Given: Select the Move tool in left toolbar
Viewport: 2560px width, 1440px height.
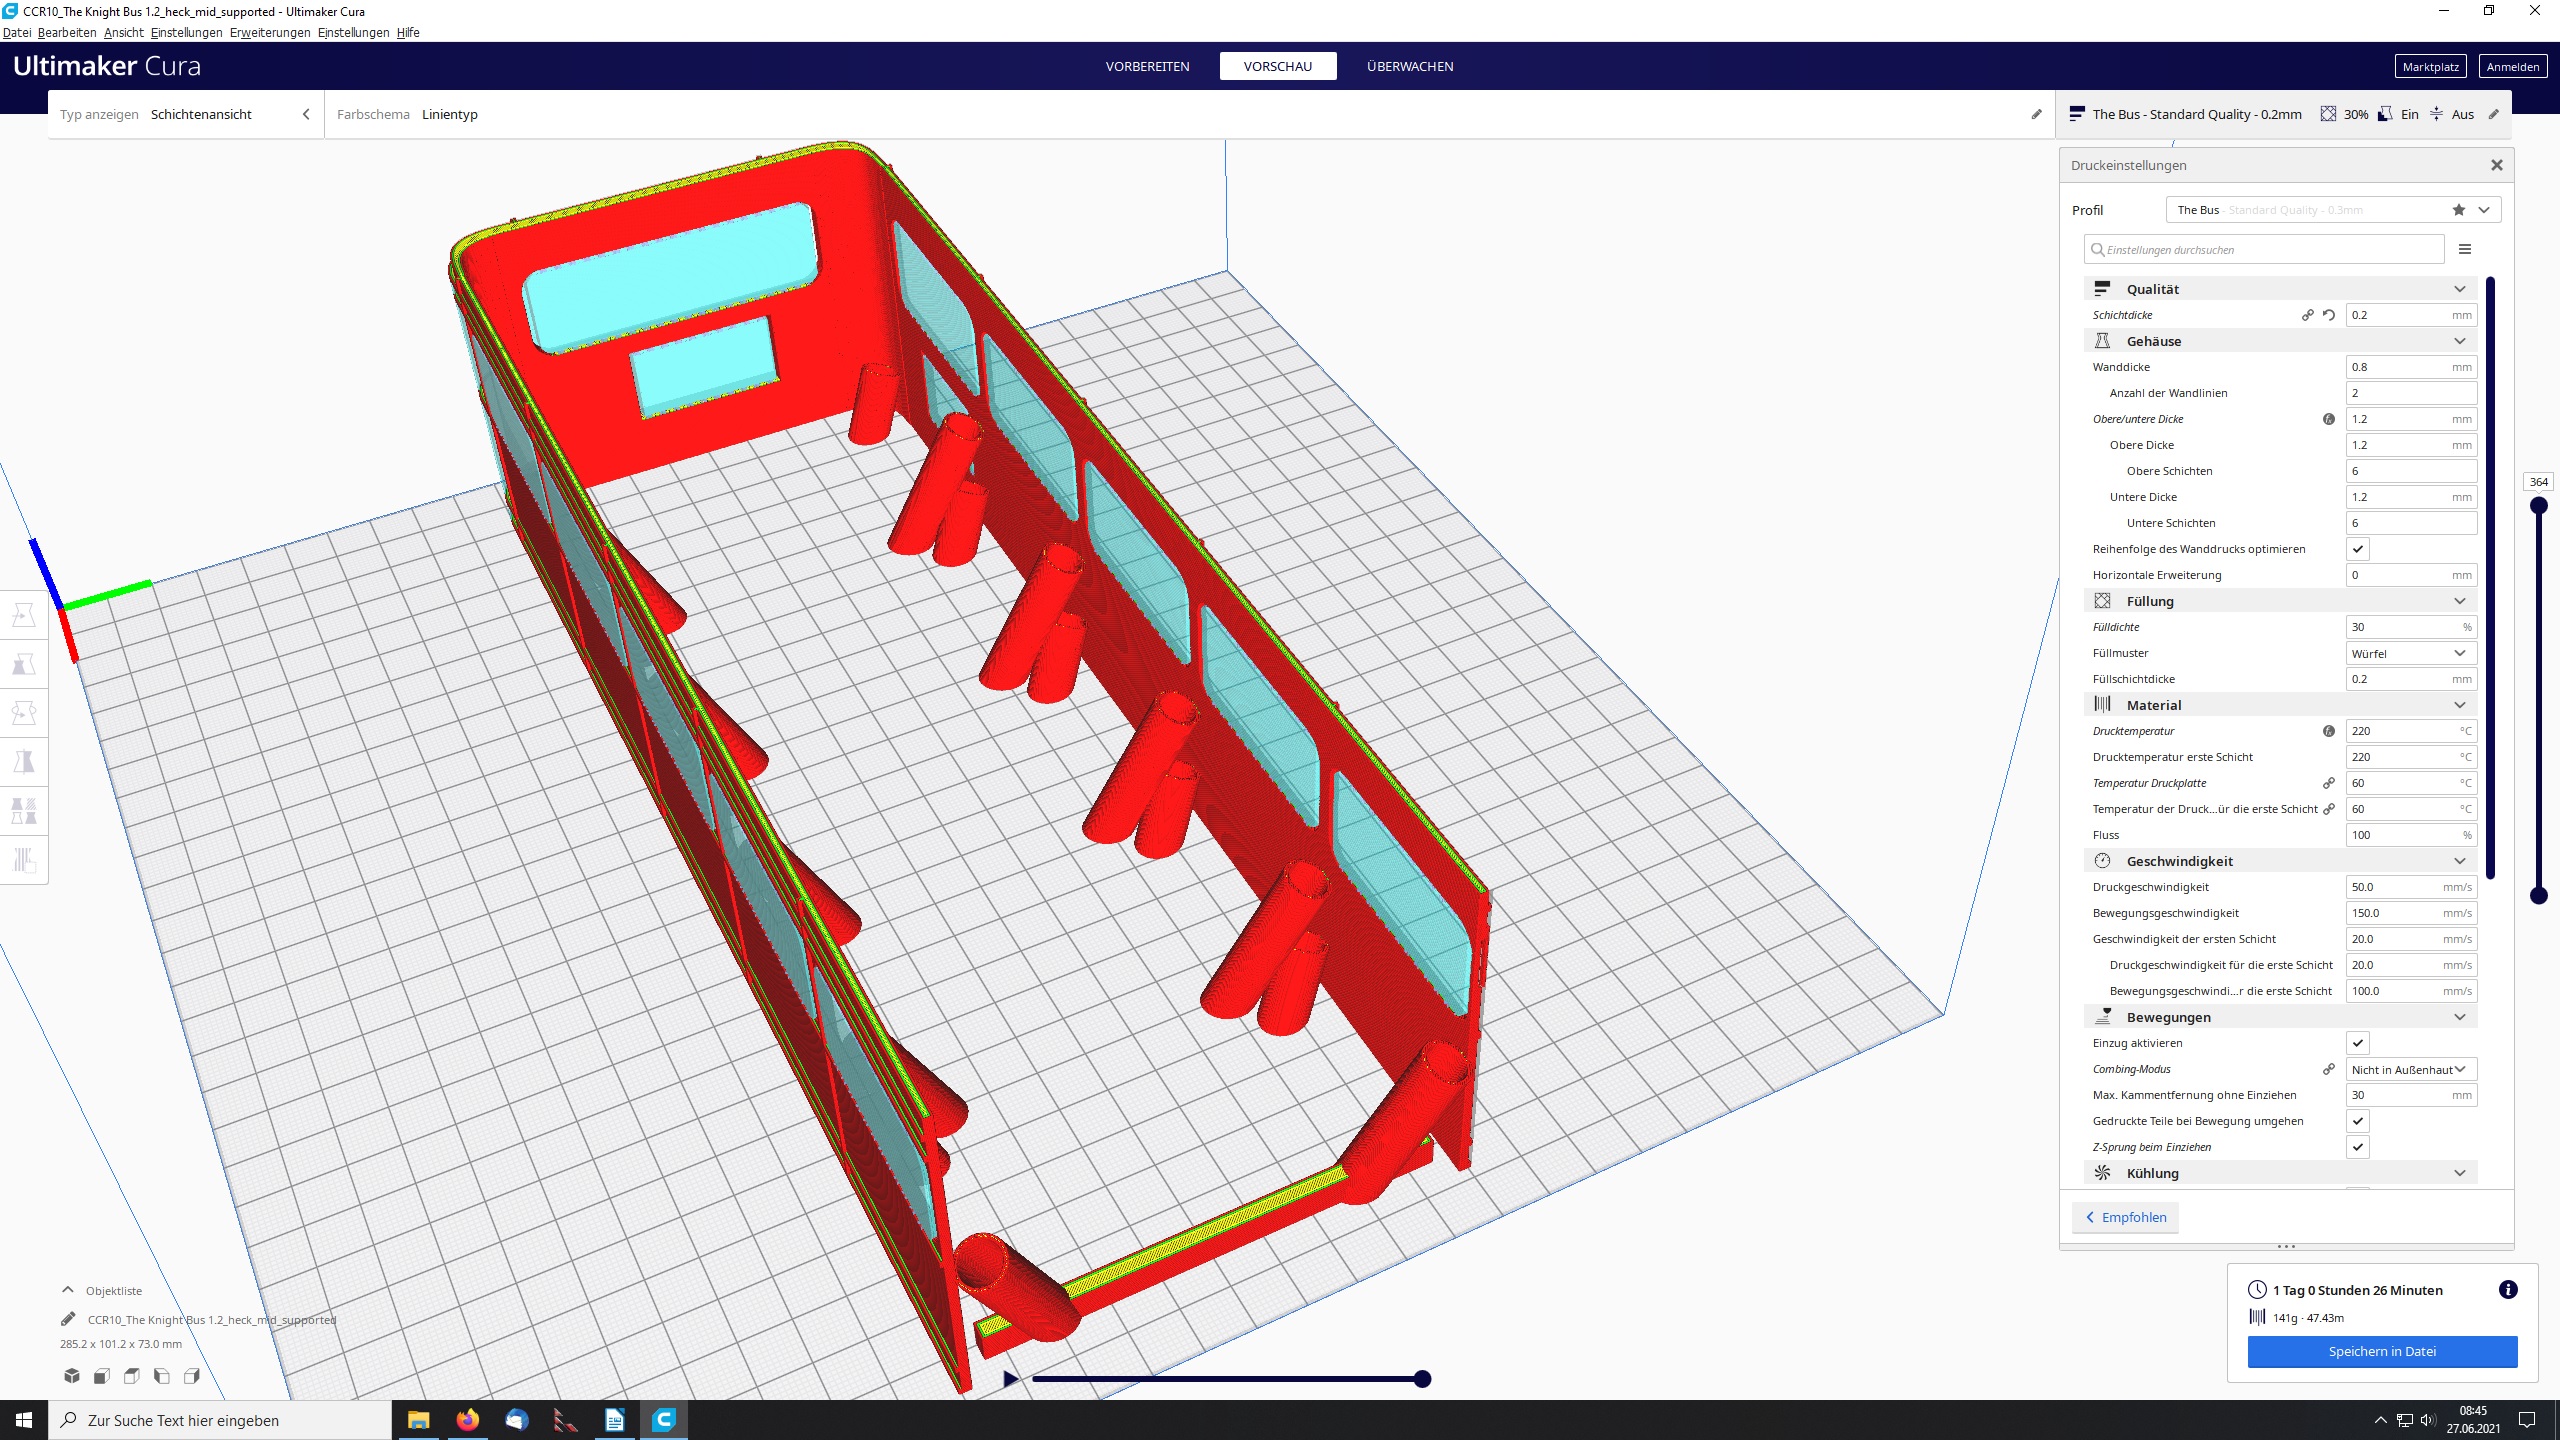Looking at the screenshot, I should pos(24,615).
